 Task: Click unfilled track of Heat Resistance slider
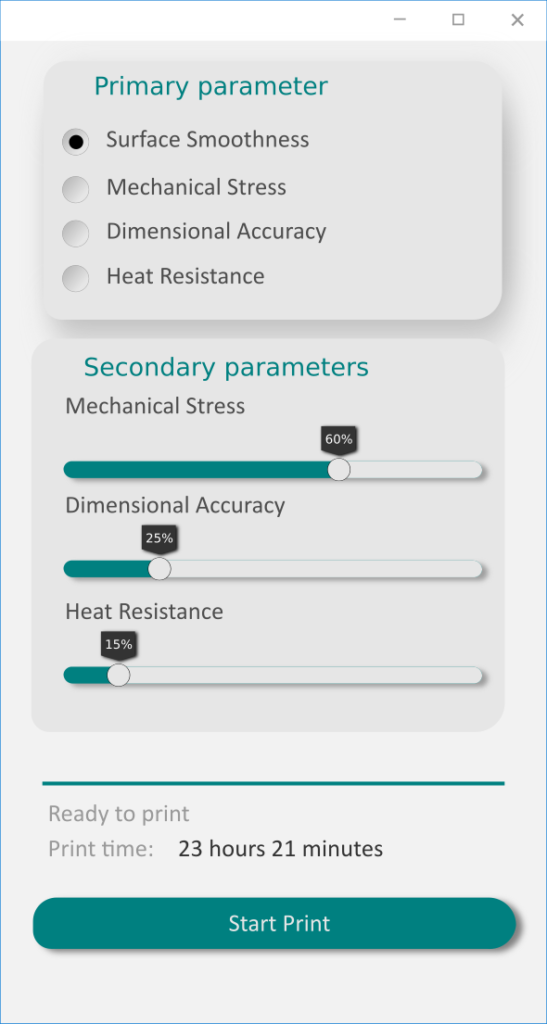pos(305,675)
